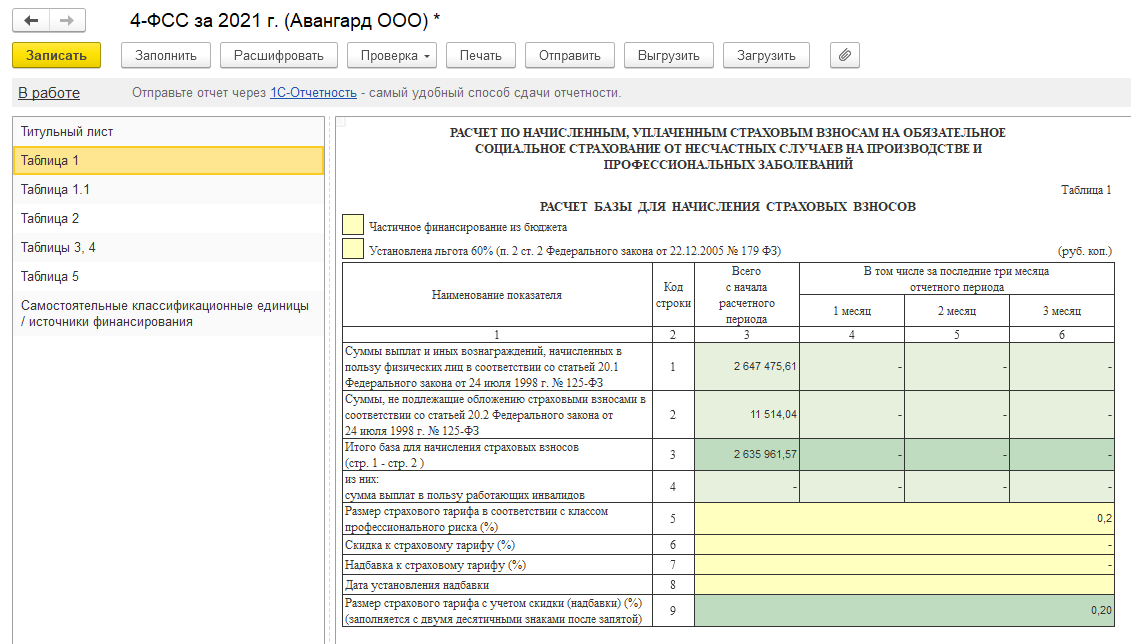Click the Заполнить button
The width and height of the screenshot is (1131, 644).
coord(166,56)
